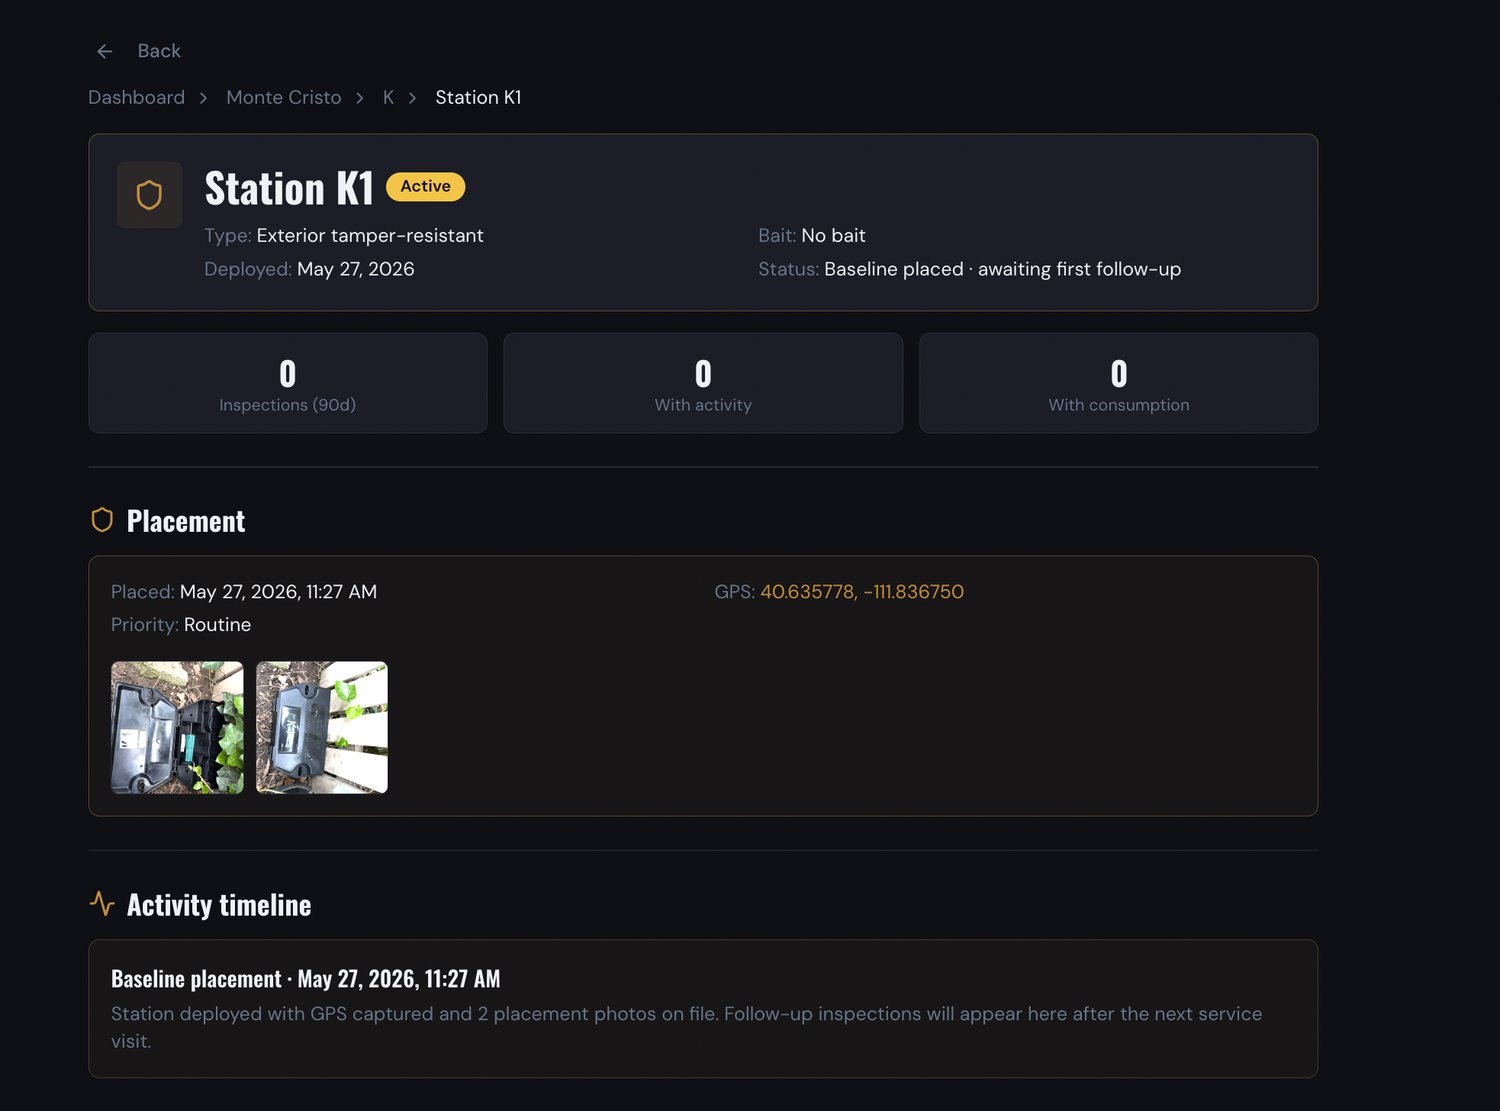Open the K breadcrumb level

click(x=388, y=97)
